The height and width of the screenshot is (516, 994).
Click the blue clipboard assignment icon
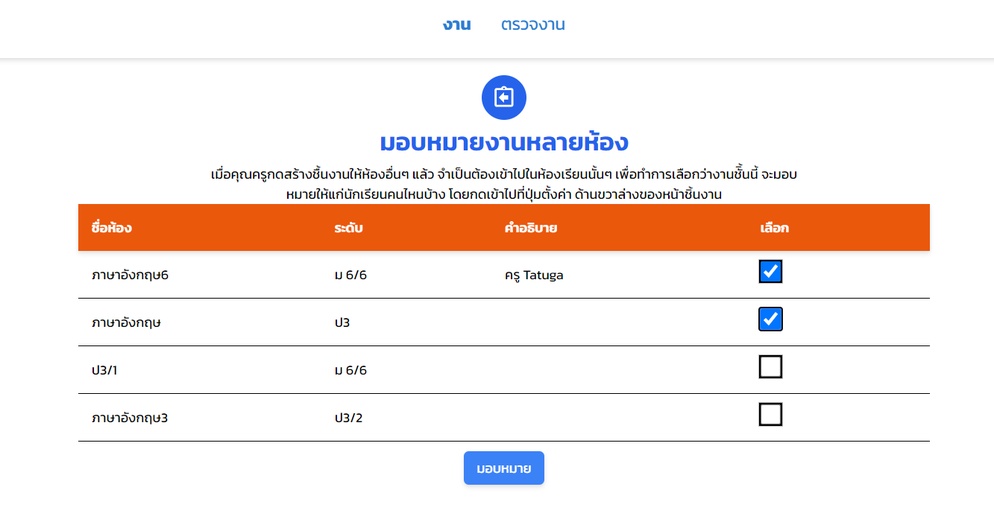coord(504,98)
